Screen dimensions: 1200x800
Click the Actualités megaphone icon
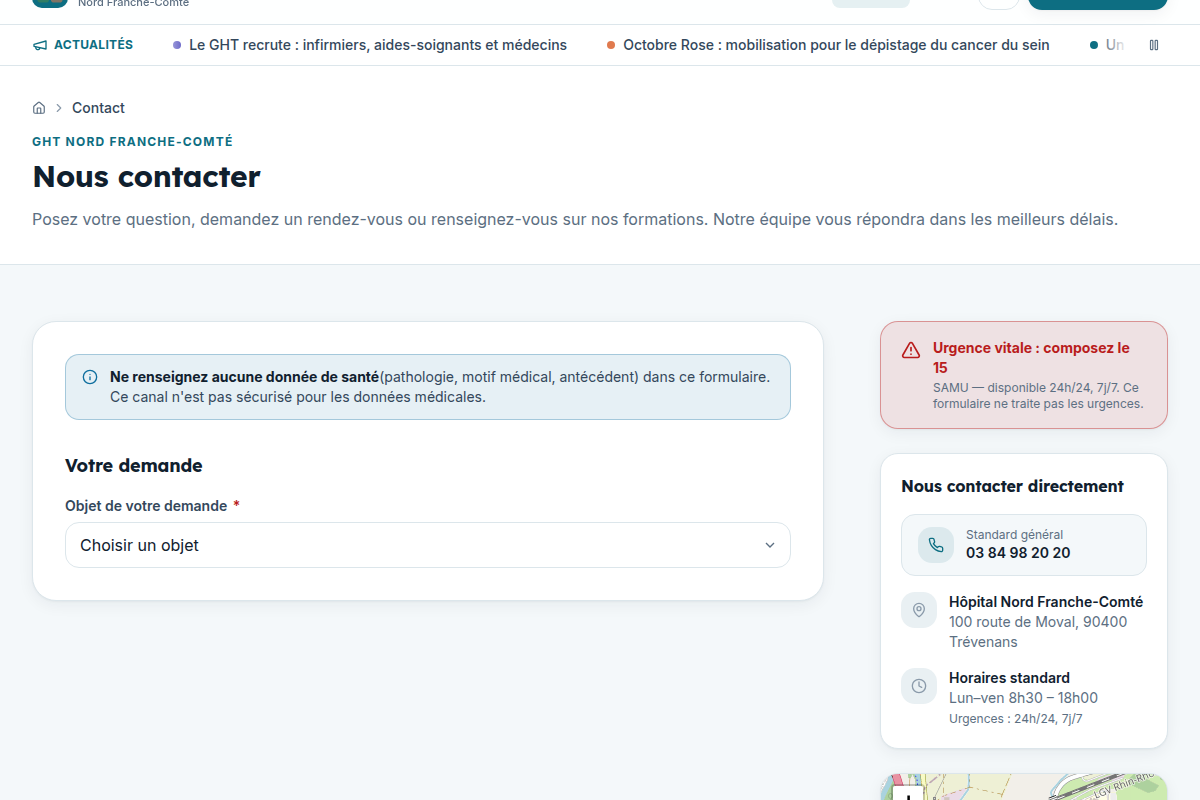point(40,45)
